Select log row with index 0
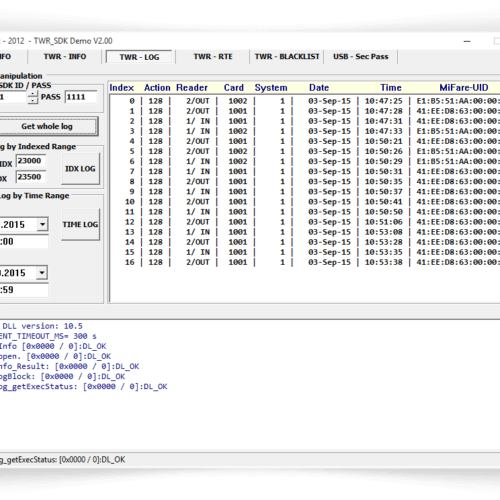The width and height of the screenshot is (500, 500). pos(305,101)
